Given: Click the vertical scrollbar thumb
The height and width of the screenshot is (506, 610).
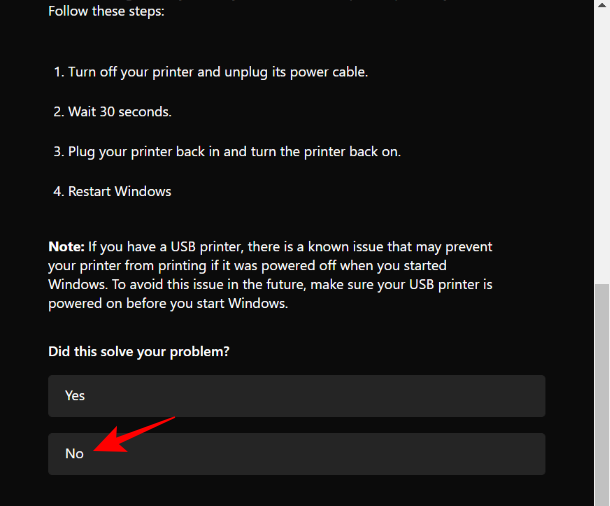Looking at the screenshot, I should tap(602, 390).
